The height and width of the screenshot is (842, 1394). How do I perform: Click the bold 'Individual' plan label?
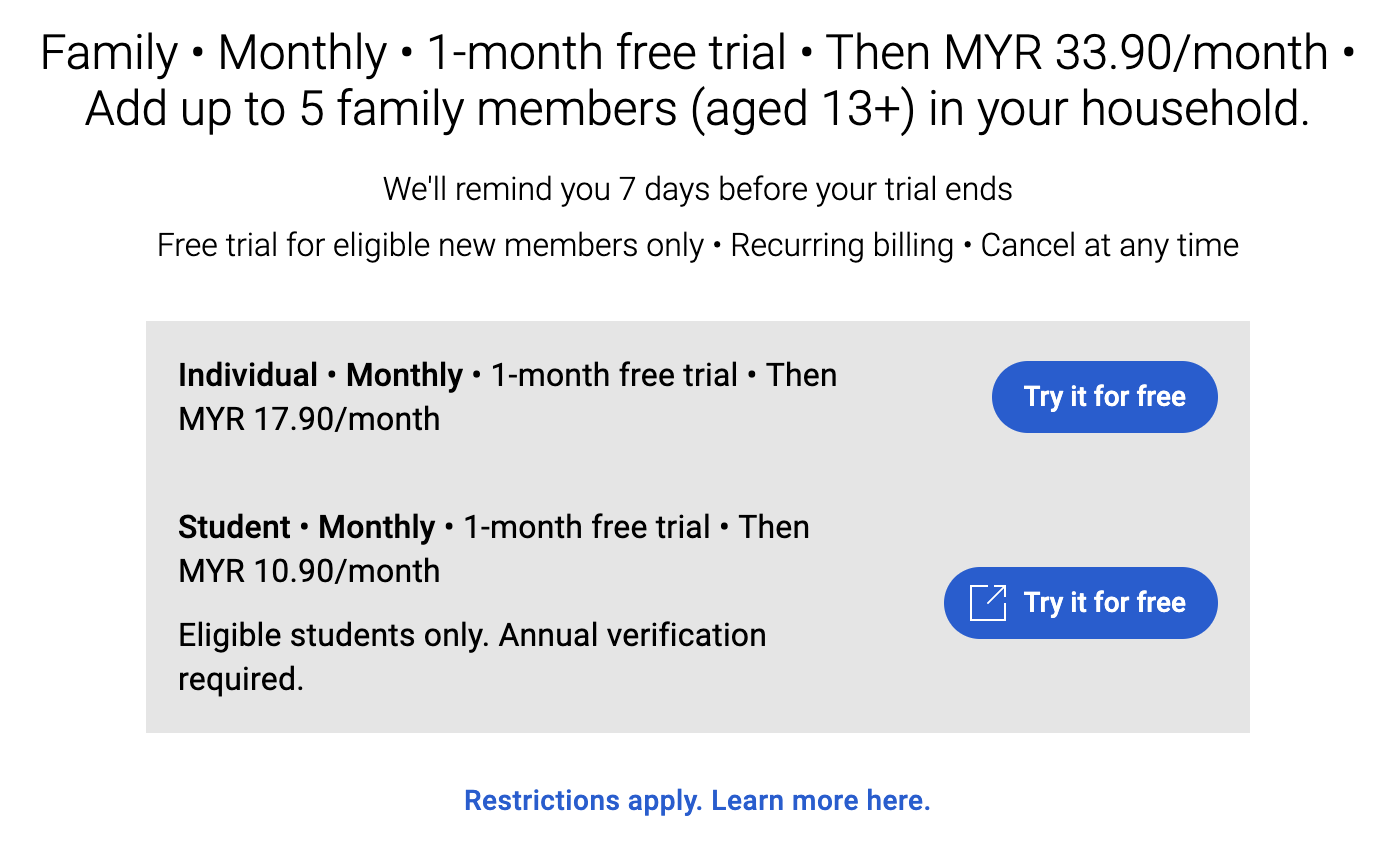247,376
